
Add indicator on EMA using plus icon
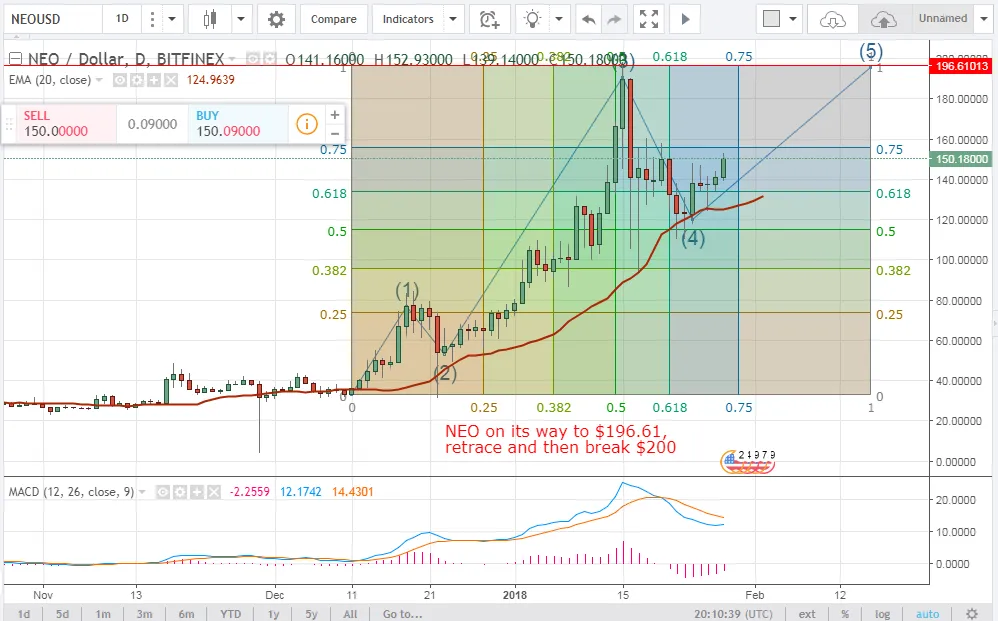[x=154, y=80]
